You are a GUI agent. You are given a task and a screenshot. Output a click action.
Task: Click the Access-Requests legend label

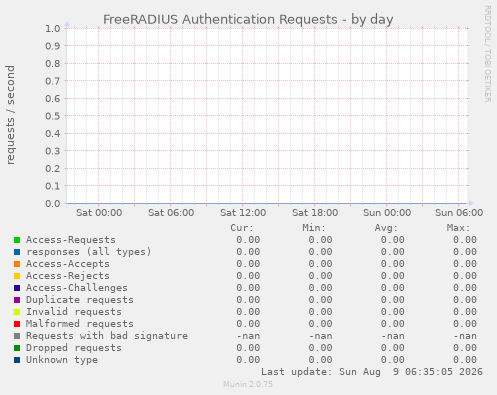coord(71,240)
